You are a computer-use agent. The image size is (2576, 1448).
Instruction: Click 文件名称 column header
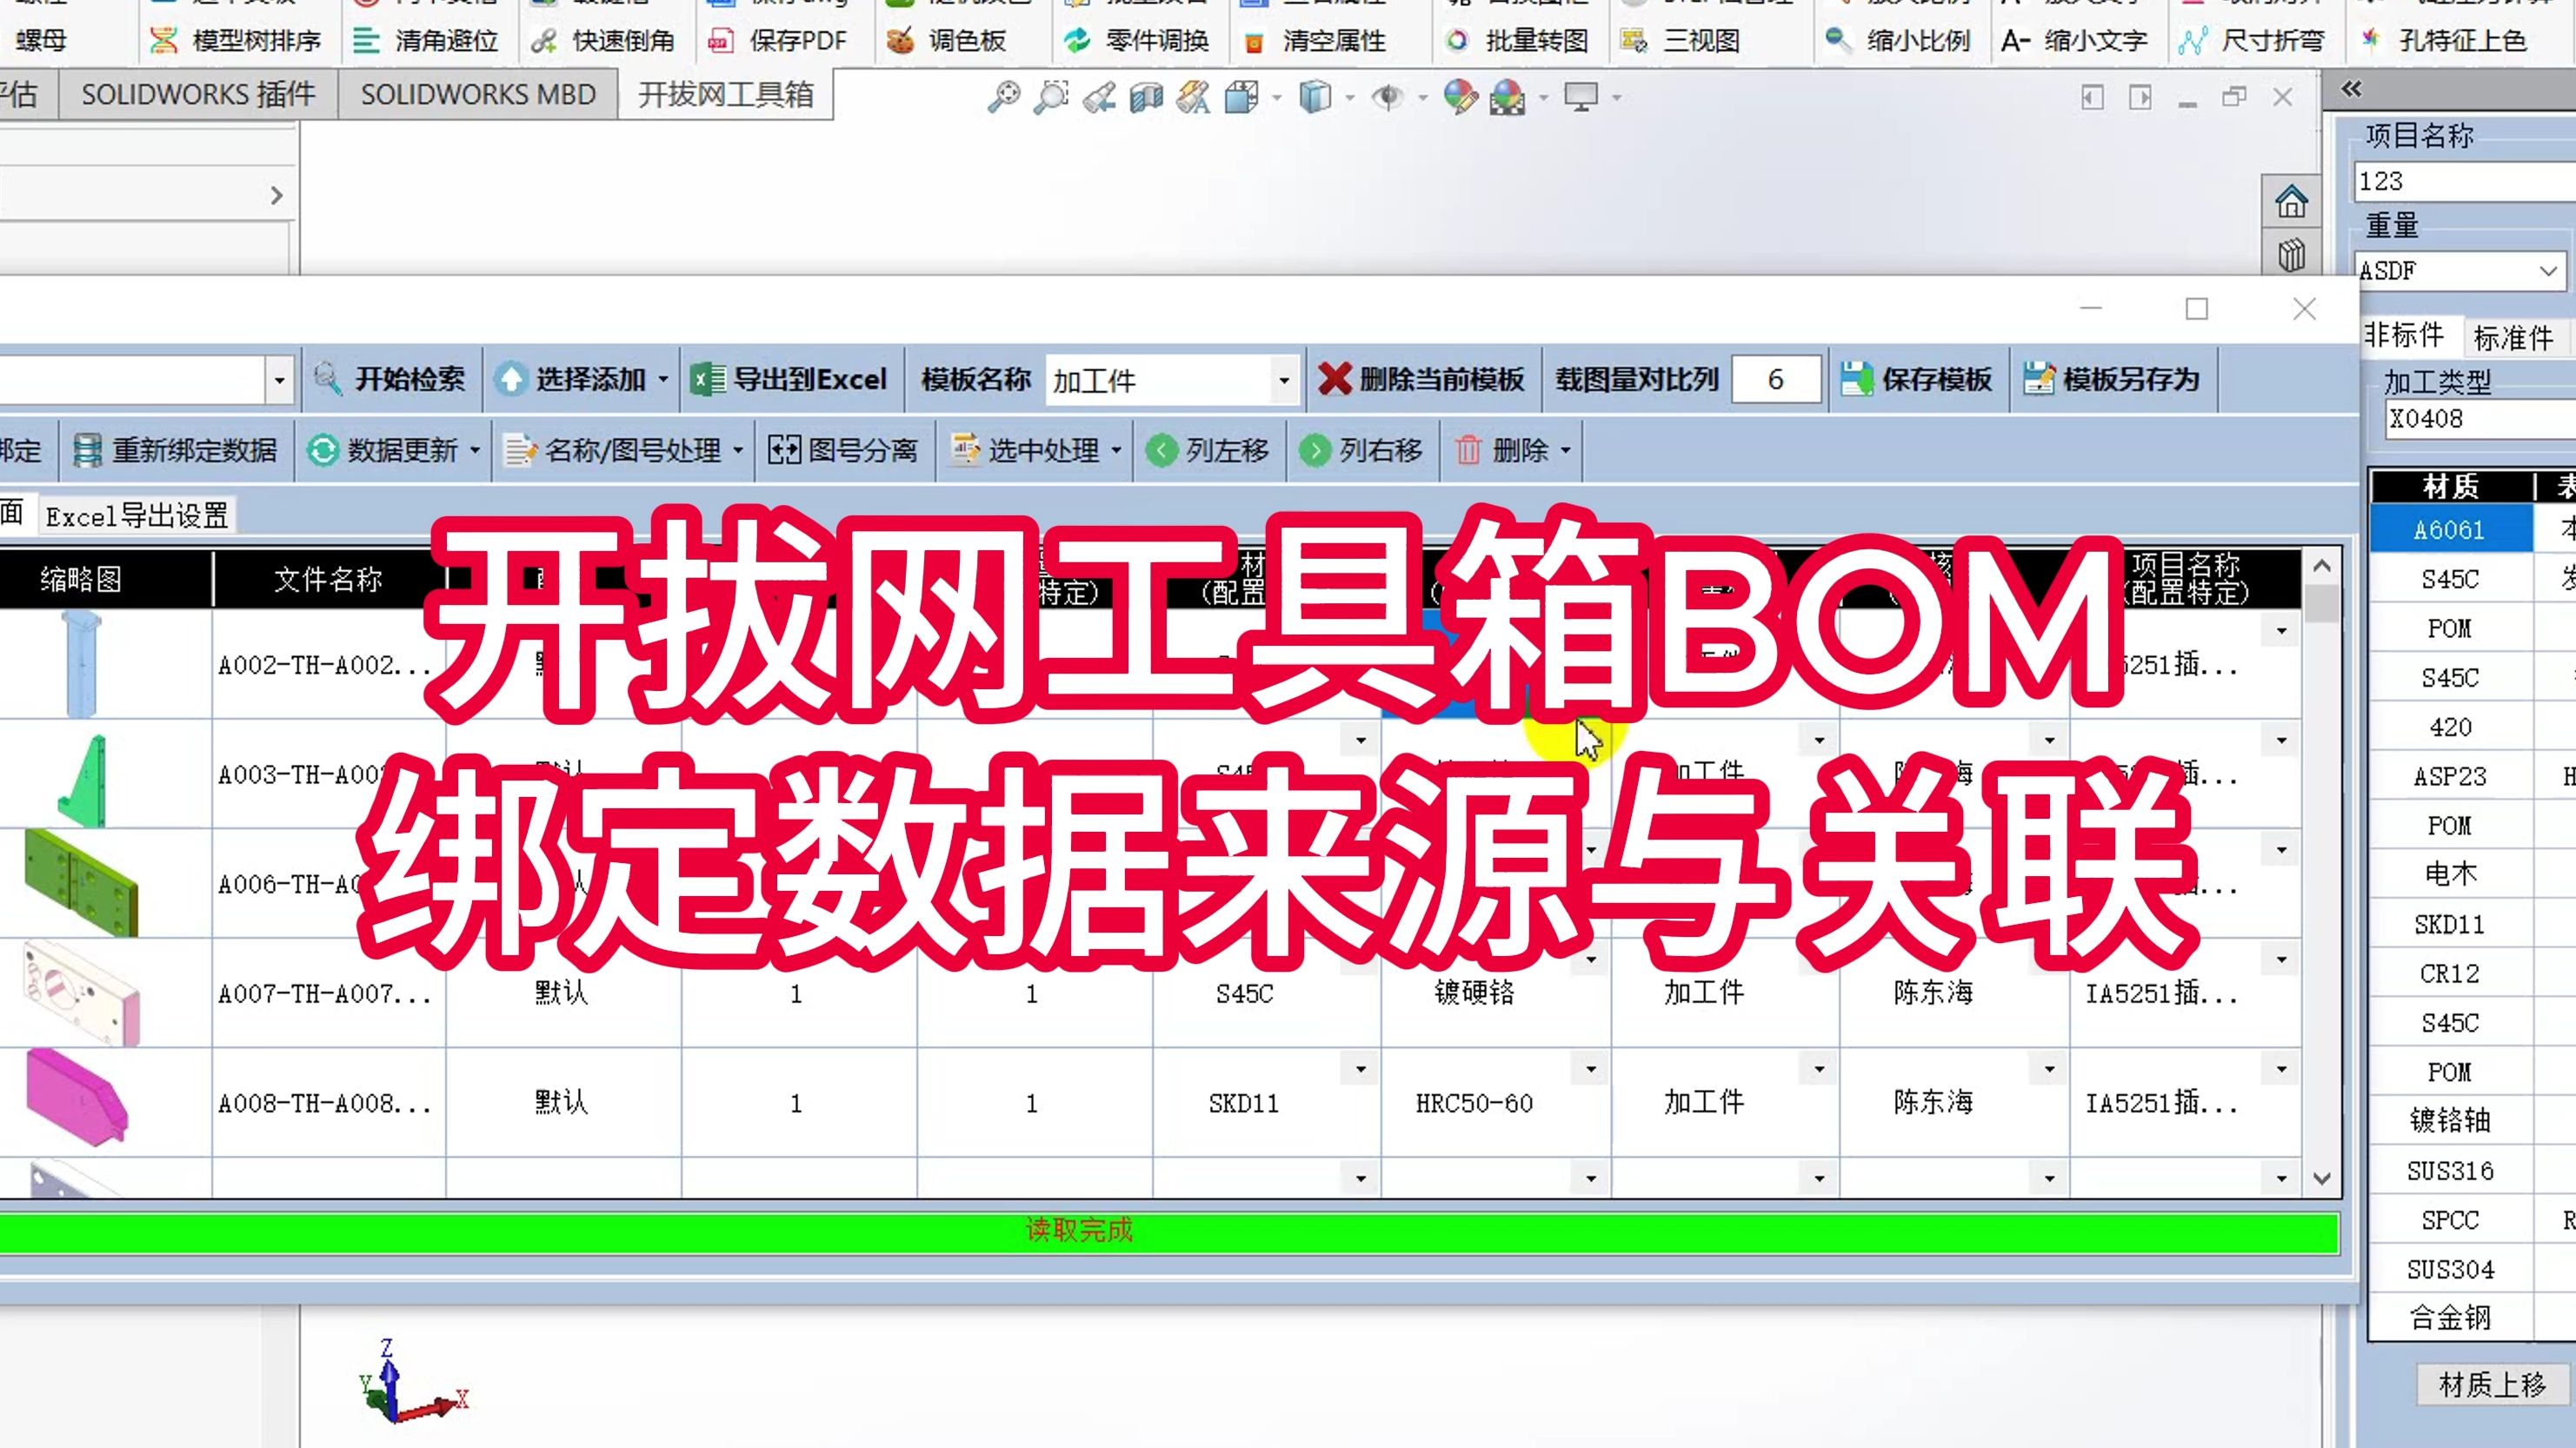[x=328, y=578]
